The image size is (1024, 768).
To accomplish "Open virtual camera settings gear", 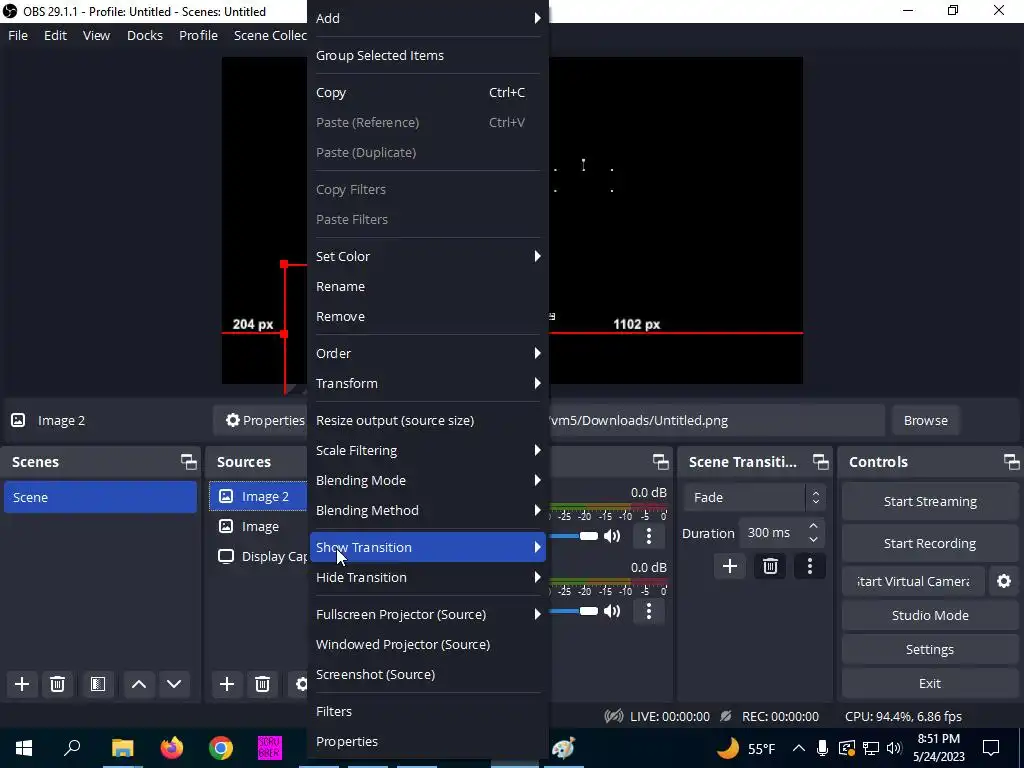I will pyautogui.click(x=1004, y=581).
